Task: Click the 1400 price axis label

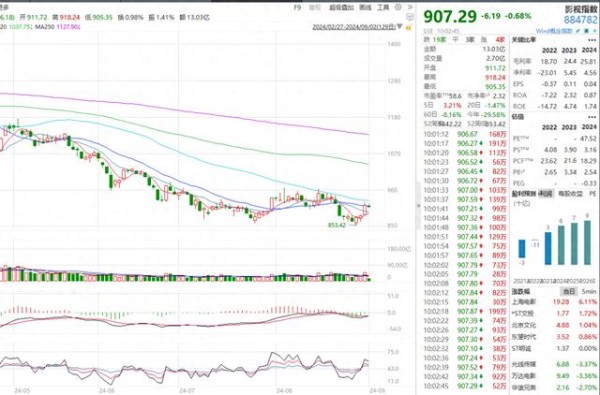Action: tap(394, 44)
